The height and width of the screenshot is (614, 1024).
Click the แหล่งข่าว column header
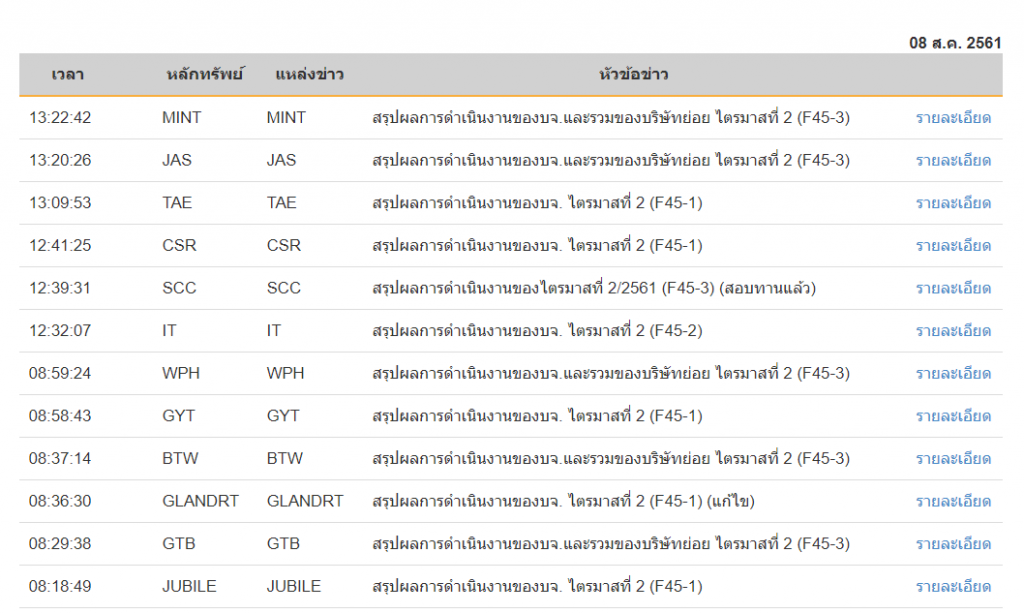coord(310,74)
